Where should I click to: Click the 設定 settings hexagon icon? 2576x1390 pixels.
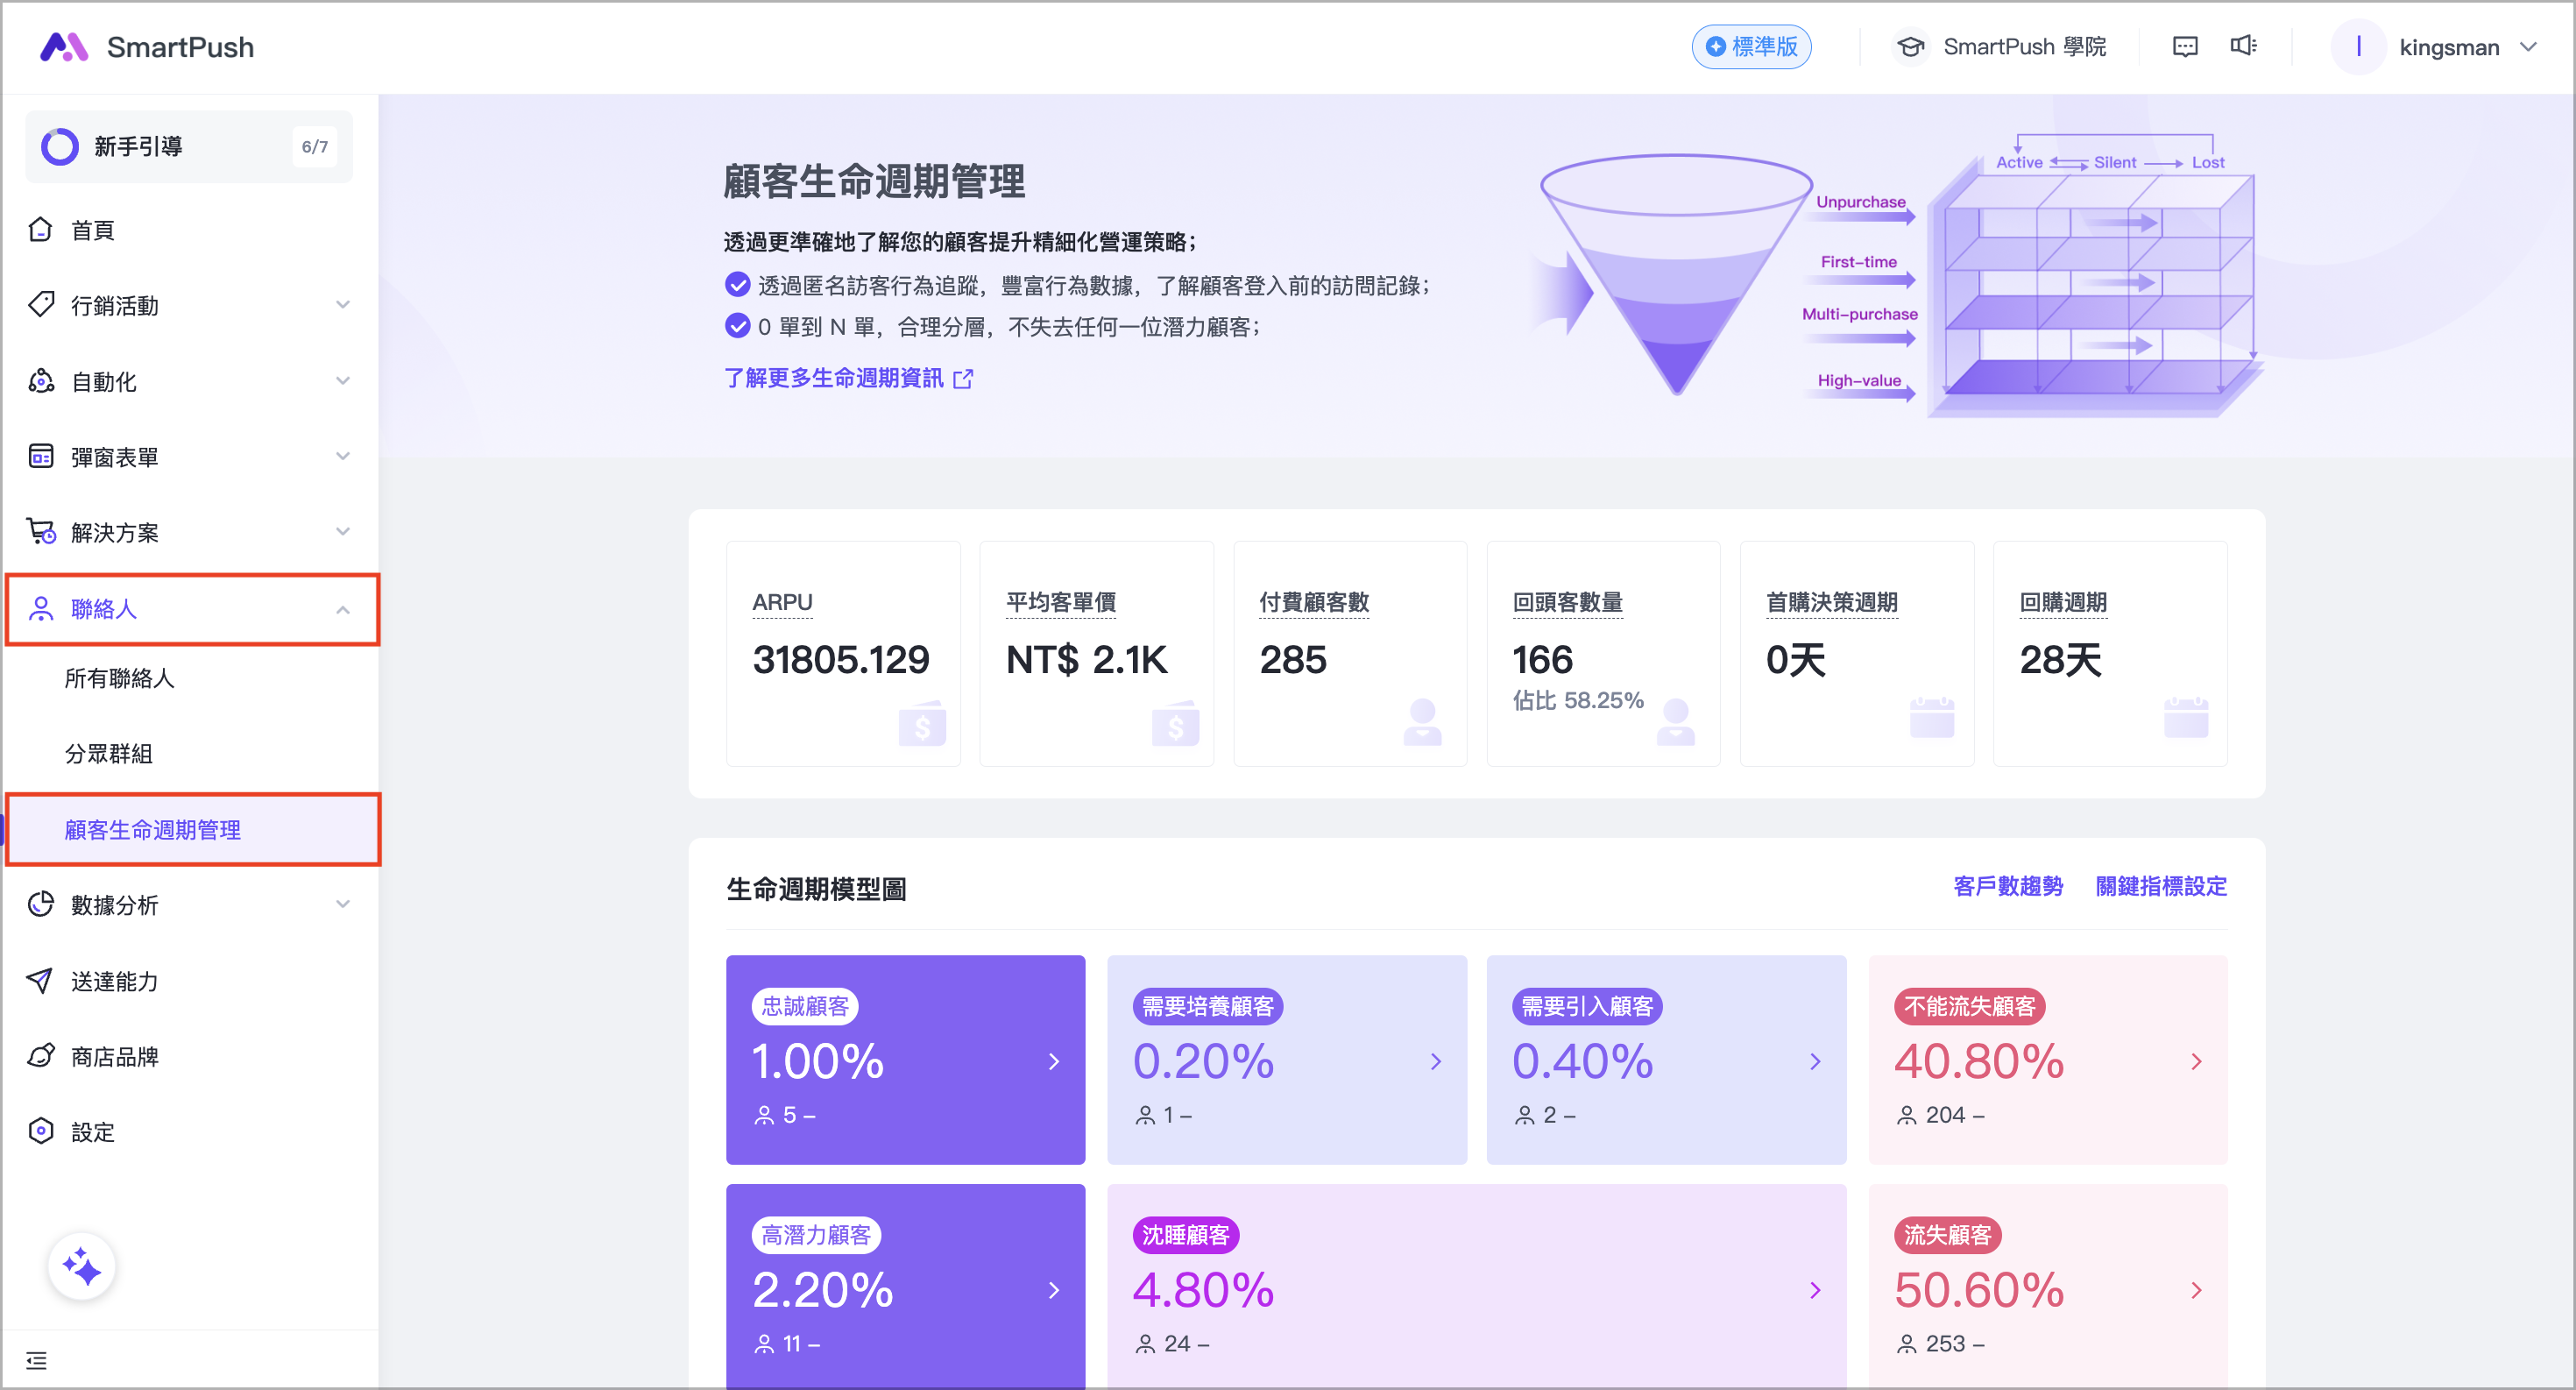40,1131
